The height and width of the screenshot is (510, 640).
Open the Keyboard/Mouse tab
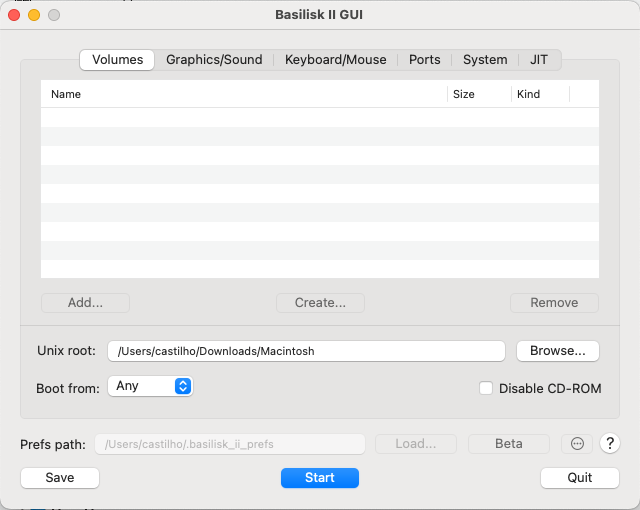pyautogui.click(x=335, y=60)
